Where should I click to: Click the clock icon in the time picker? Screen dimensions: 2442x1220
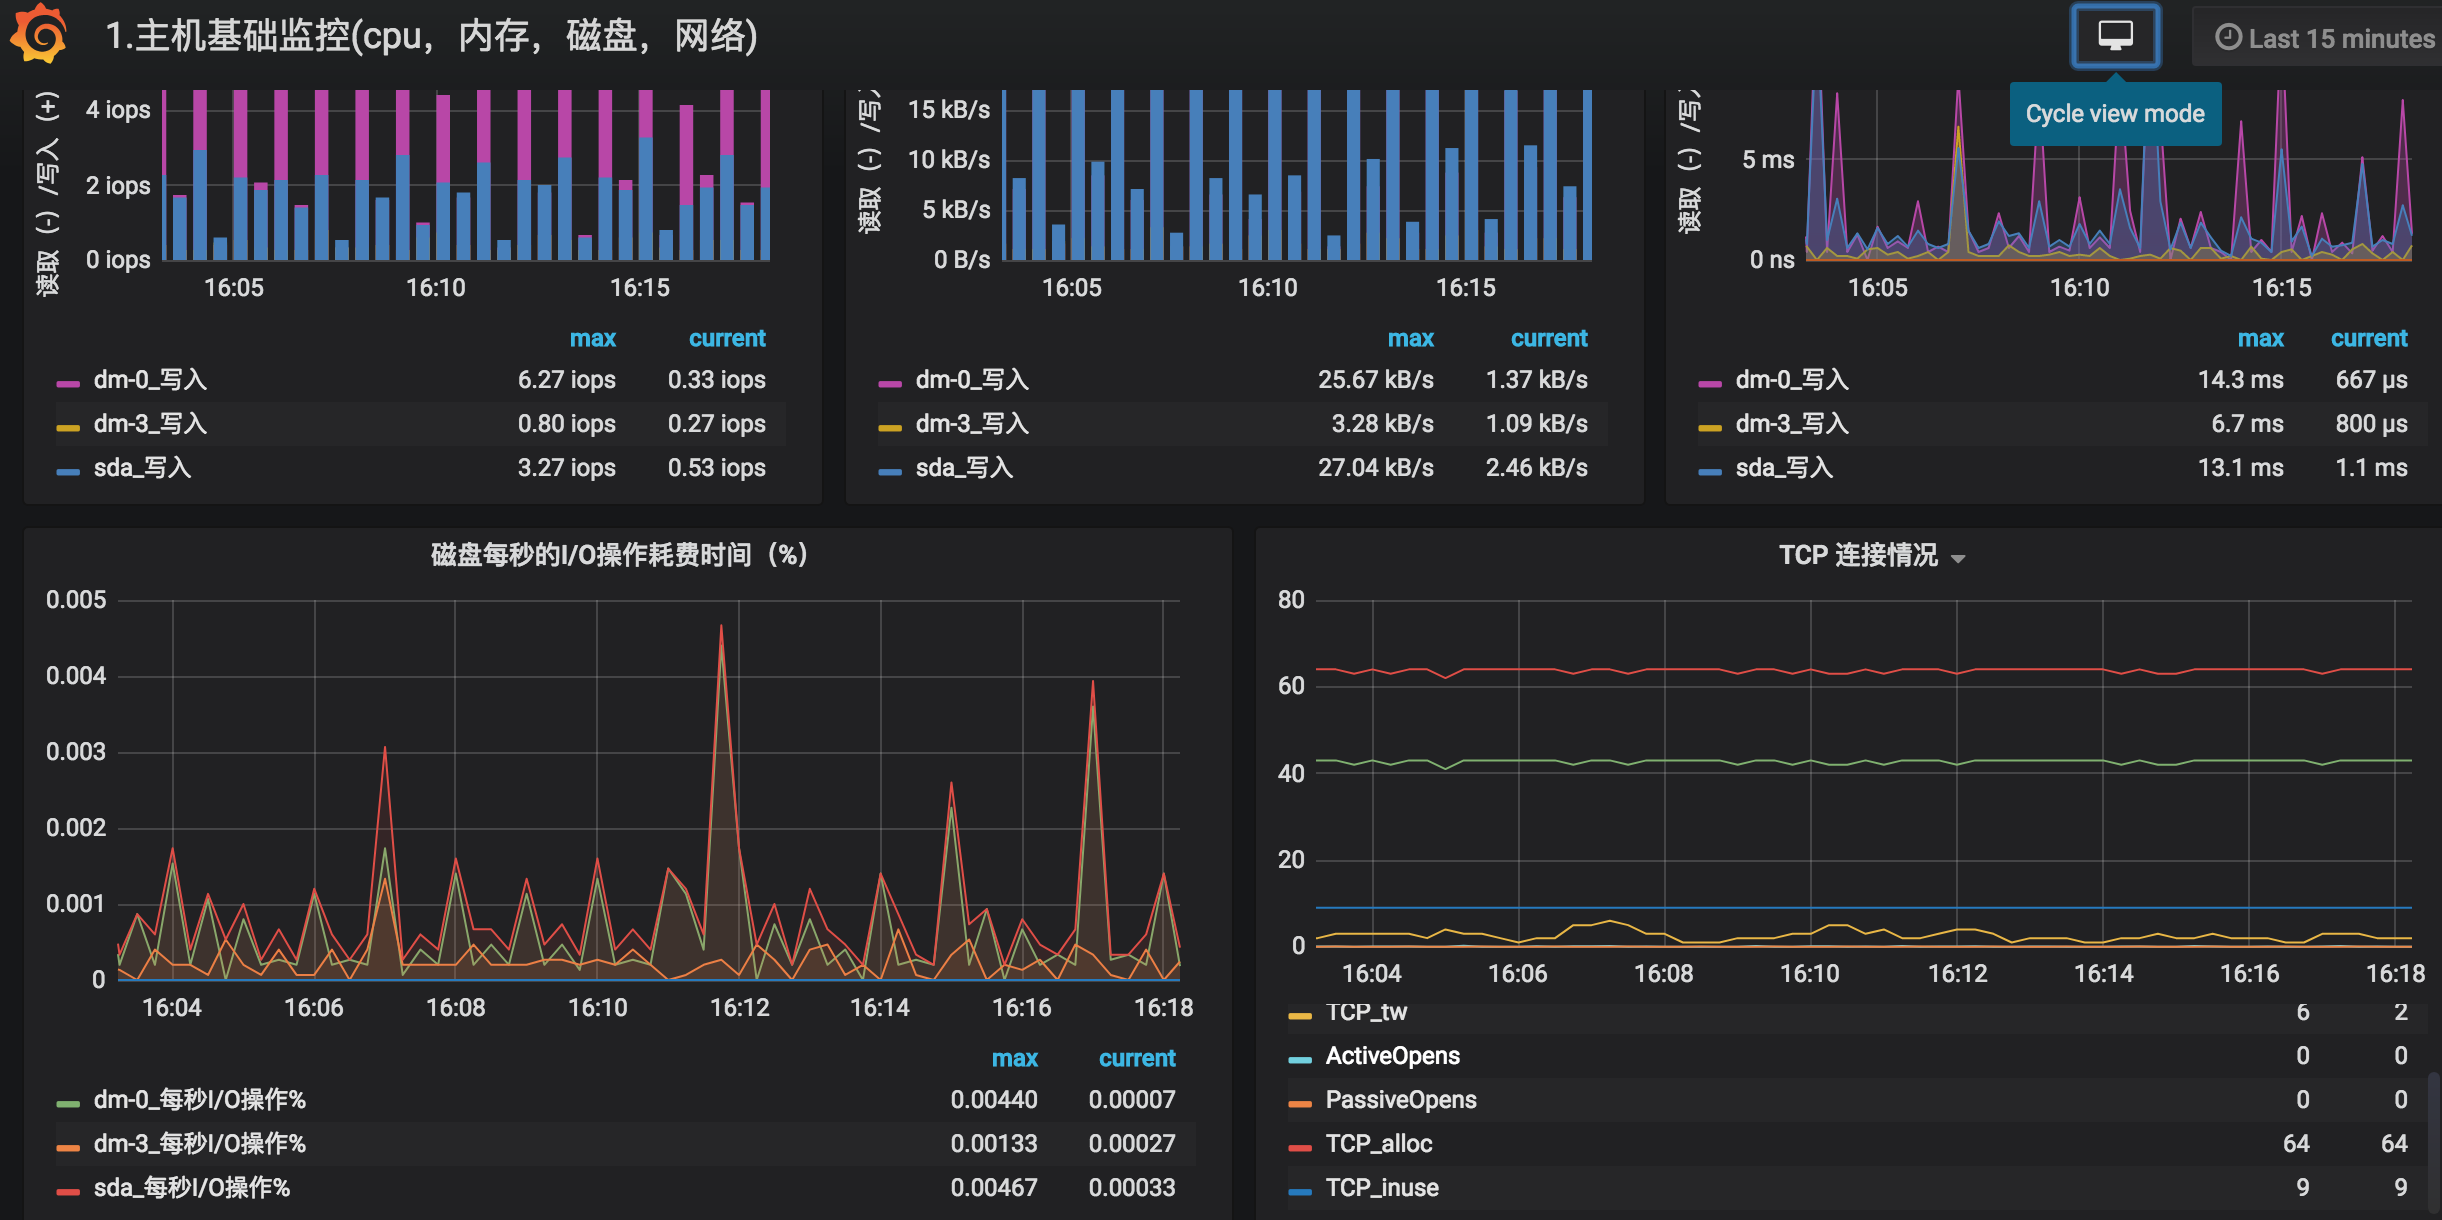2228,37
